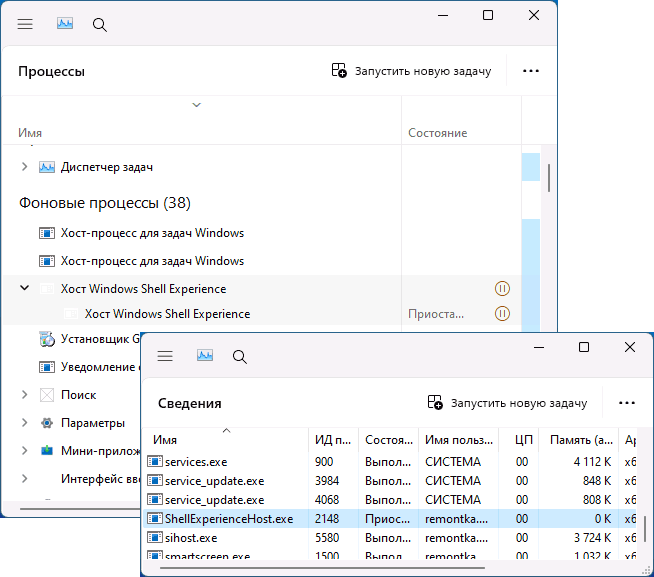654x577 pixels.
Task: Select sihost.exe row
Action: tap(390, 537)
